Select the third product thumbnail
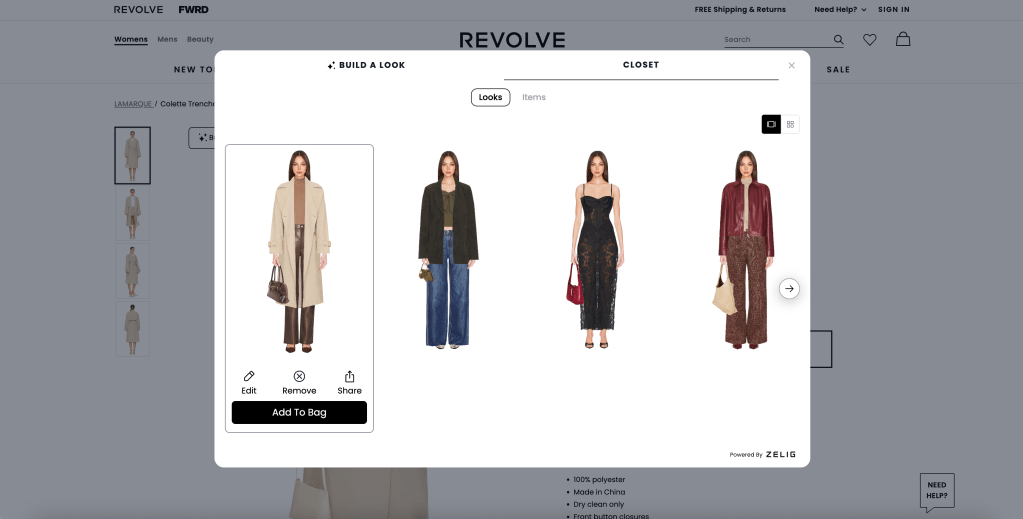This screenshot has height=519, width=1023. (132, 272)
